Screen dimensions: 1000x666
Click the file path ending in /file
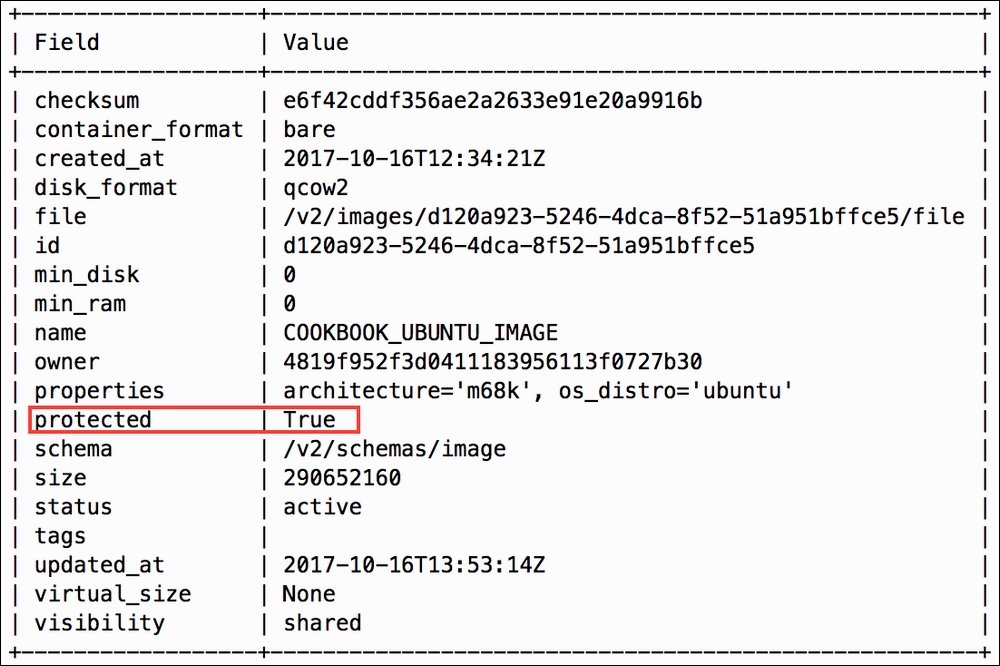point(624,217)
